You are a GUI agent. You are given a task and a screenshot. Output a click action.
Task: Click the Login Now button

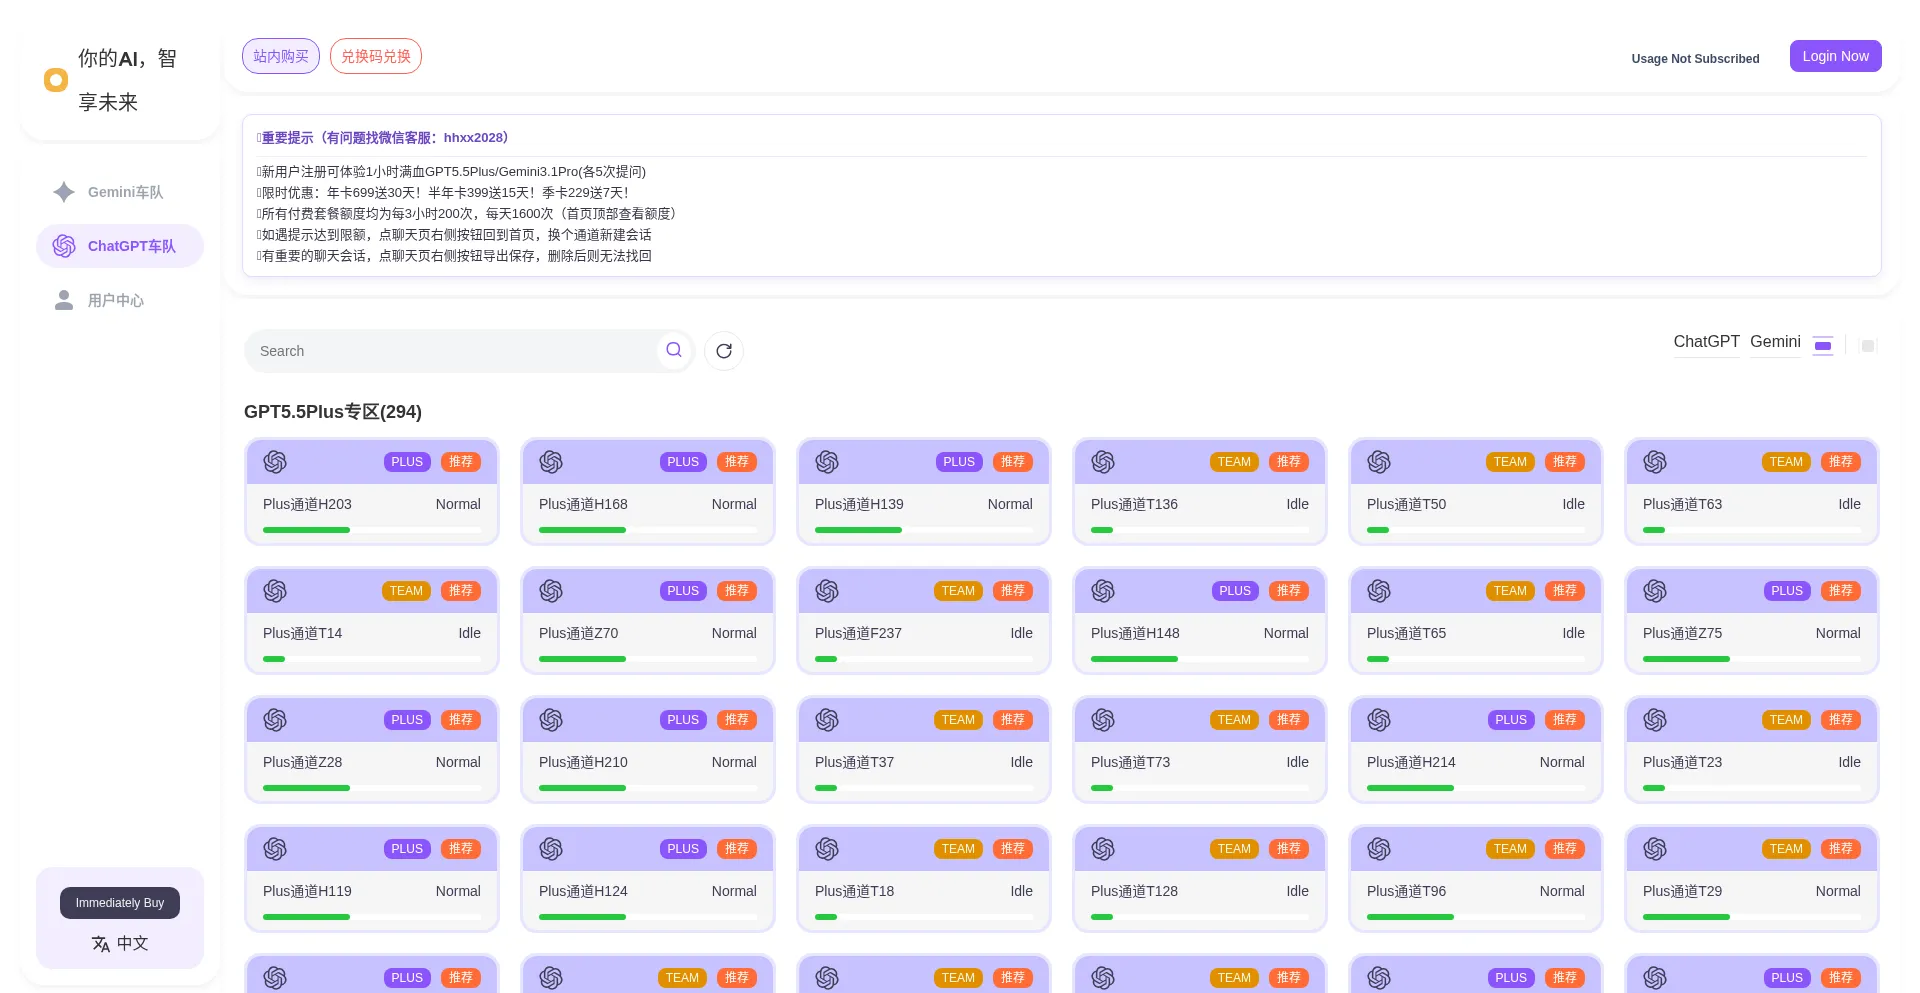click(x=1836, y=56)
